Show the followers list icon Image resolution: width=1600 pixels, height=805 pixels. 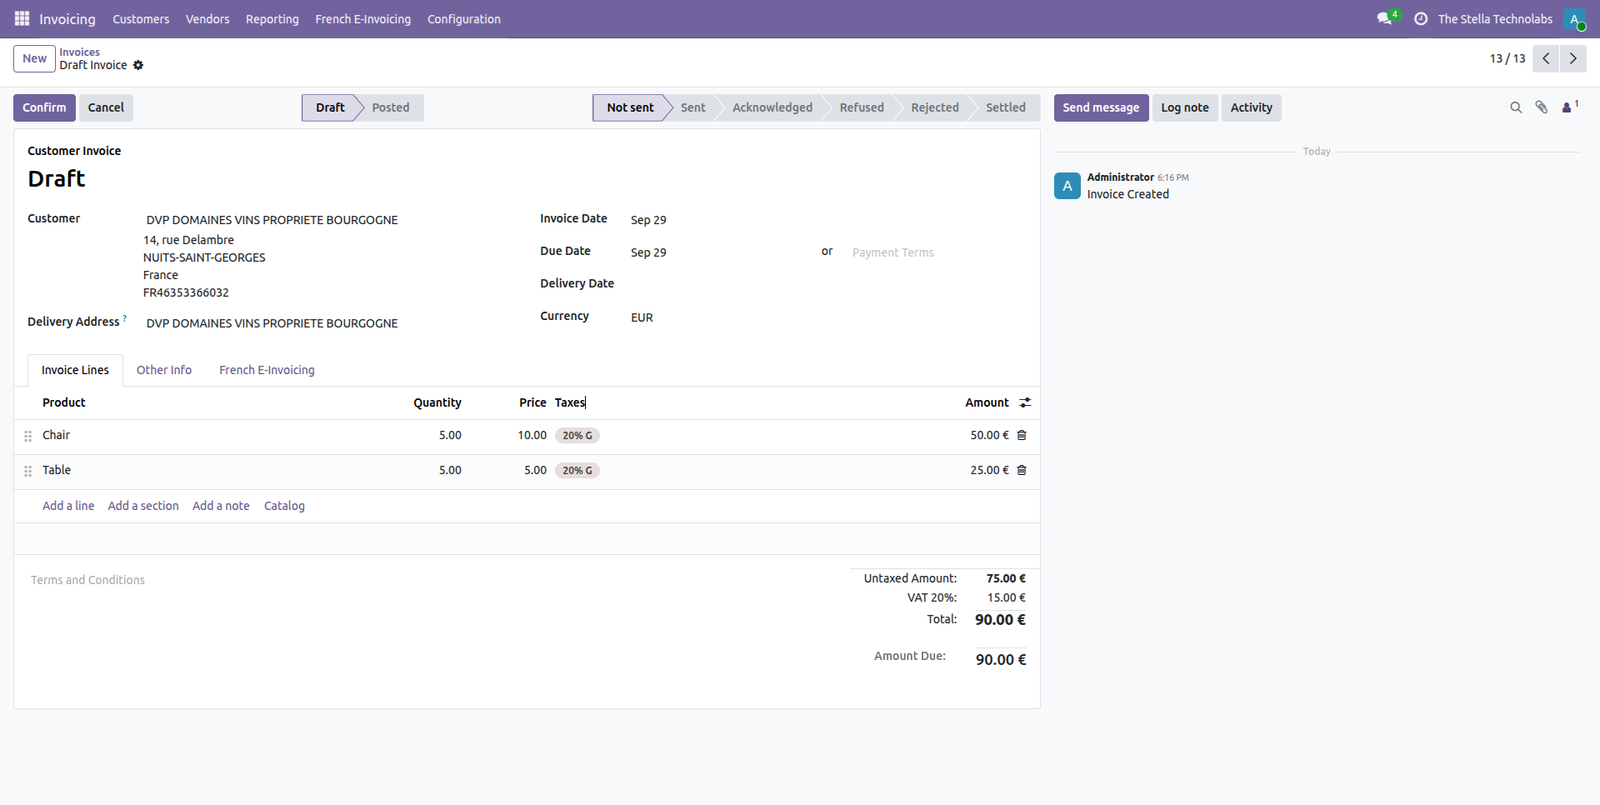click(1570, 107)
